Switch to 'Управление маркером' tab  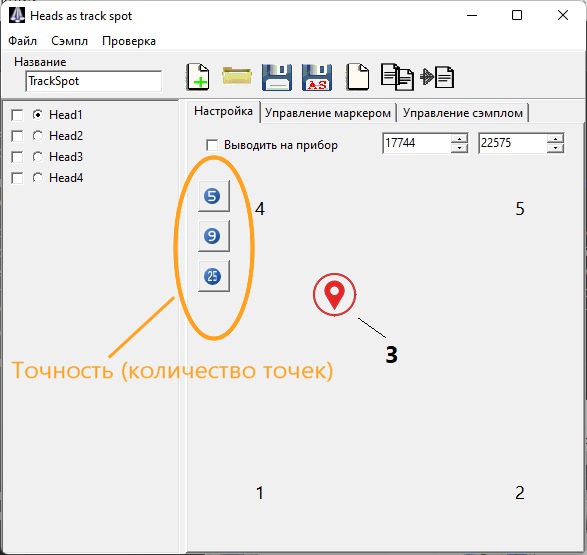(328, 113)
